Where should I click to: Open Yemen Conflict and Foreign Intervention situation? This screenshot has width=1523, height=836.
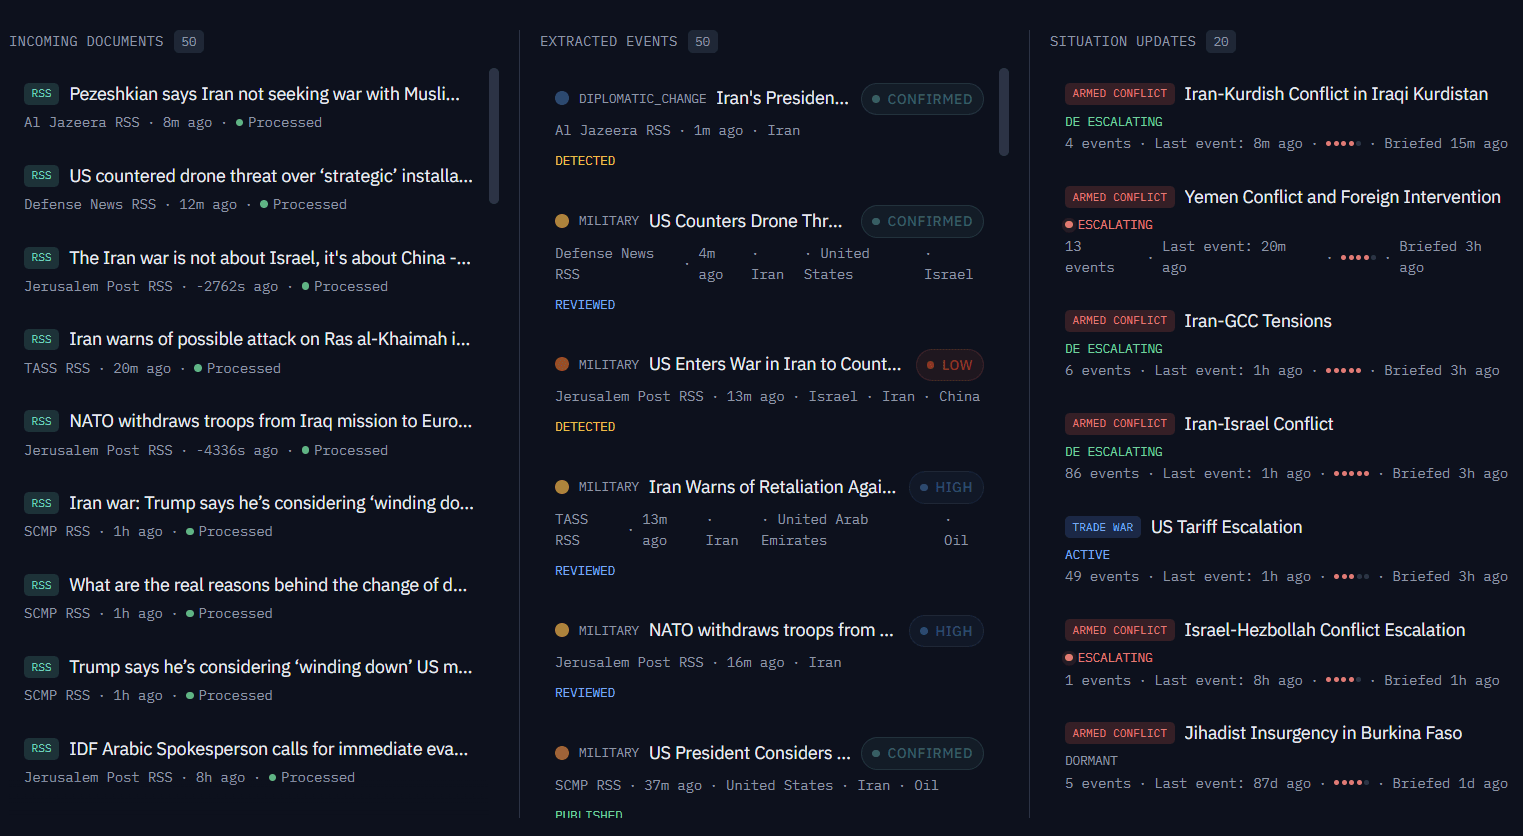1342,197
